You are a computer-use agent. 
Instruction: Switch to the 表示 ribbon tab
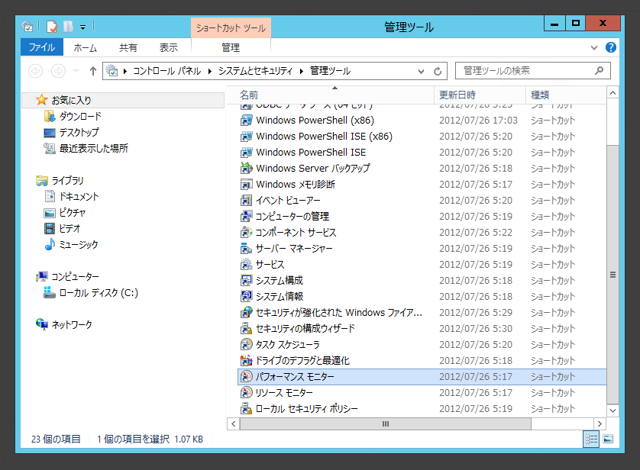169,48
